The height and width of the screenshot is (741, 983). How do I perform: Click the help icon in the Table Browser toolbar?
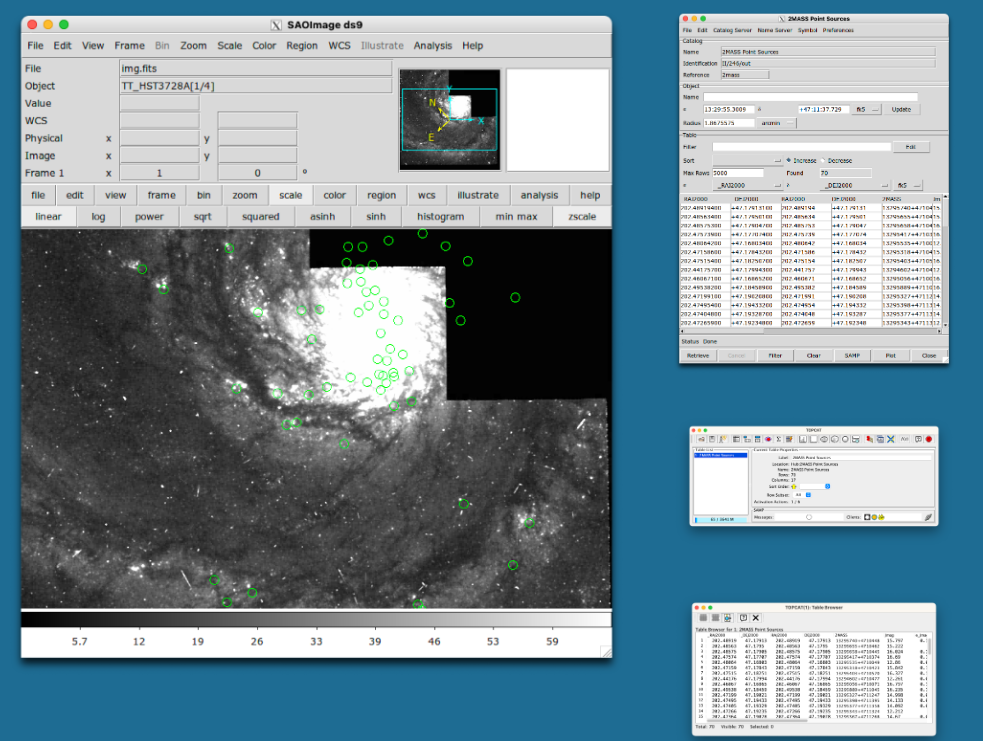[x=743, y=617]
